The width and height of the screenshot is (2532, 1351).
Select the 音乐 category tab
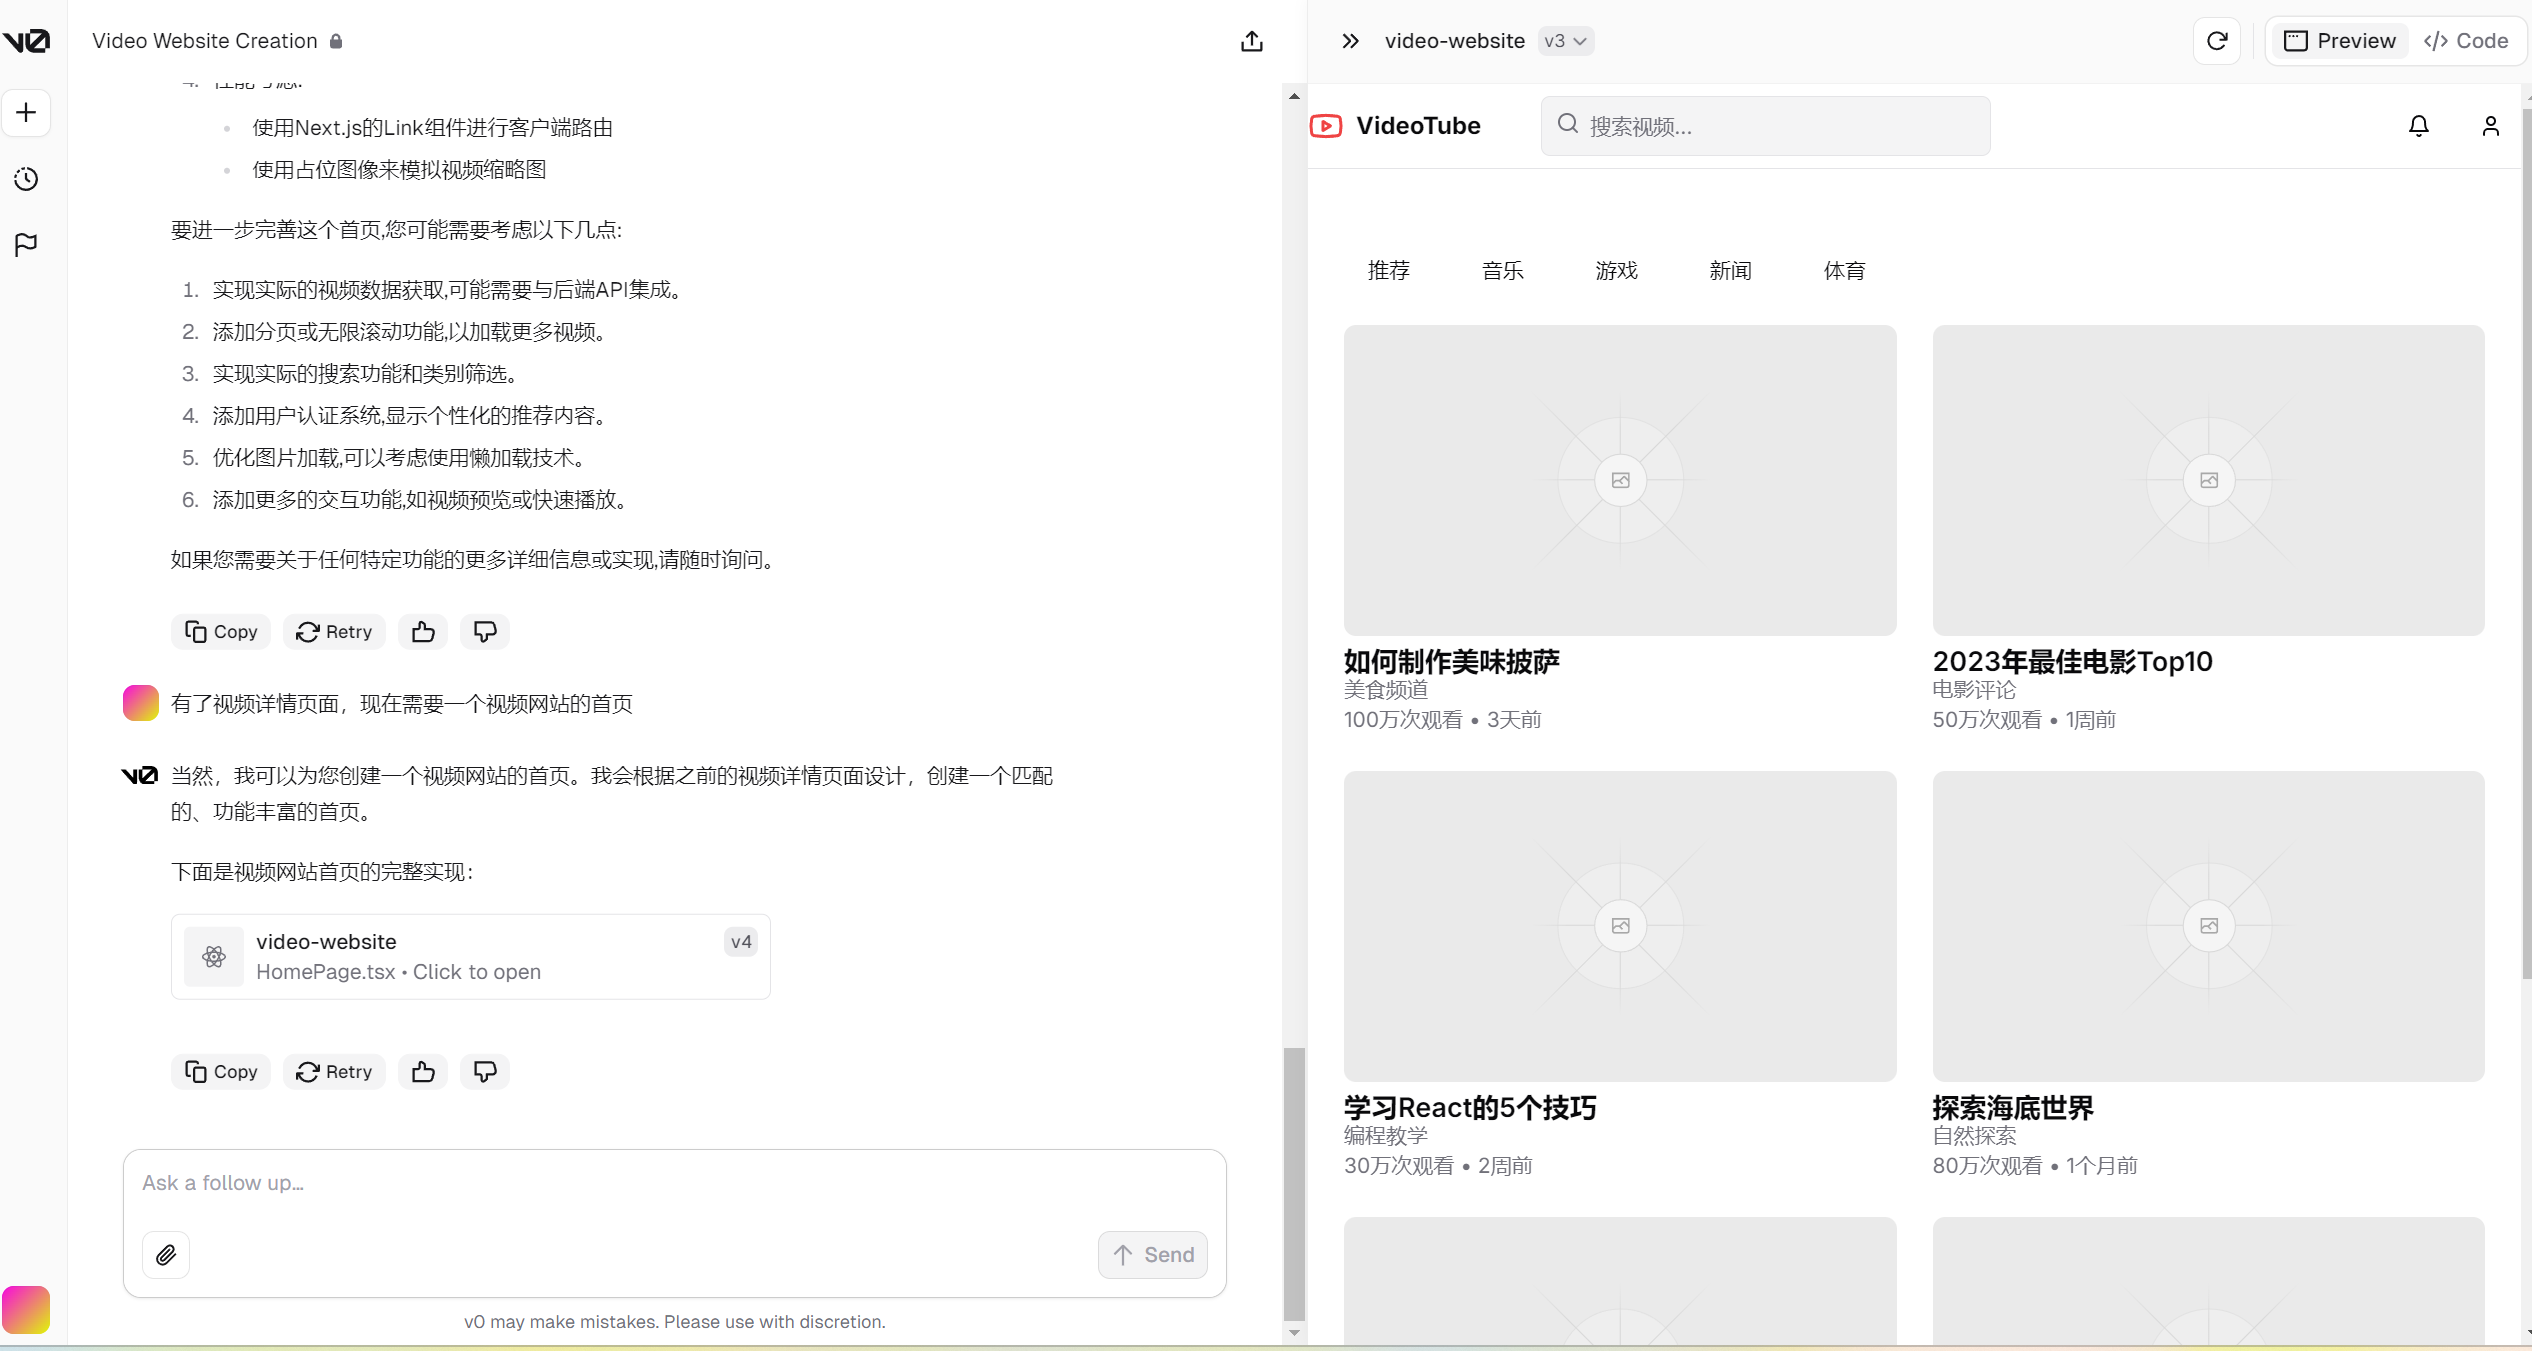[x=1502, y=271]
